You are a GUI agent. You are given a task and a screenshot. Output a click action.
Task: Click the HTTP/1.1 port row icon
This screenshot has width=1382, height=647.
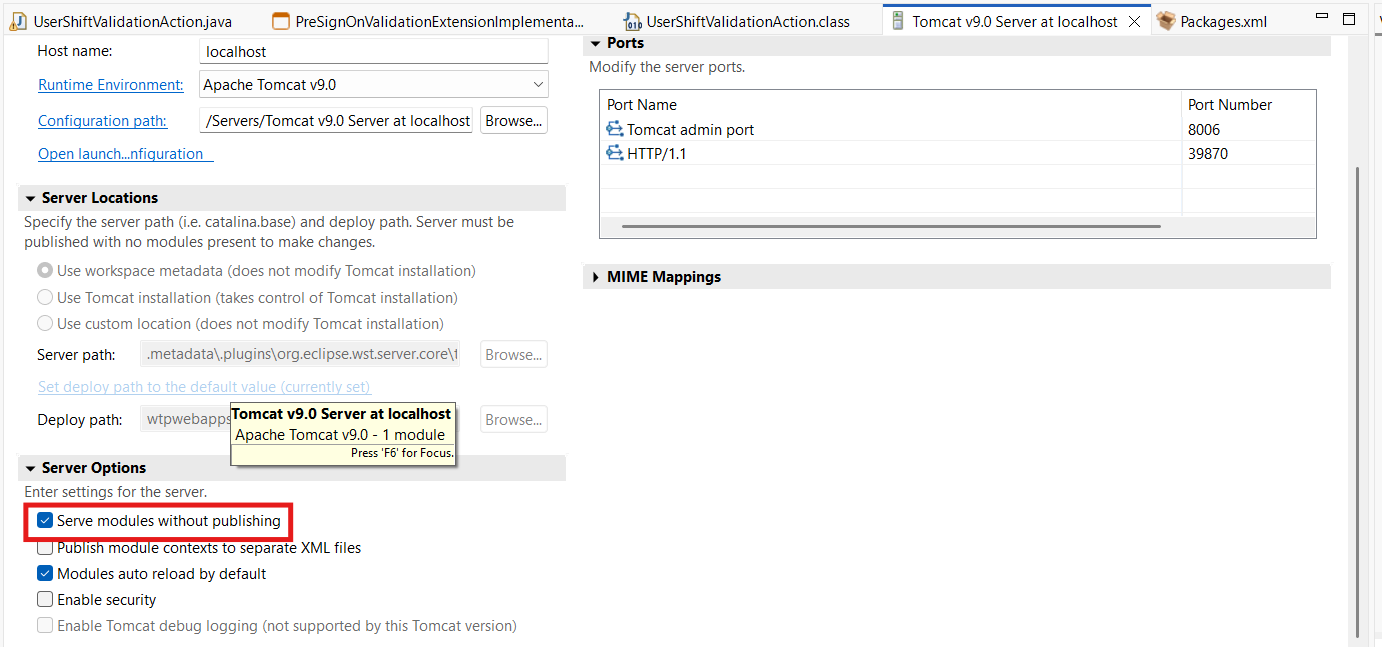[615, 153]
